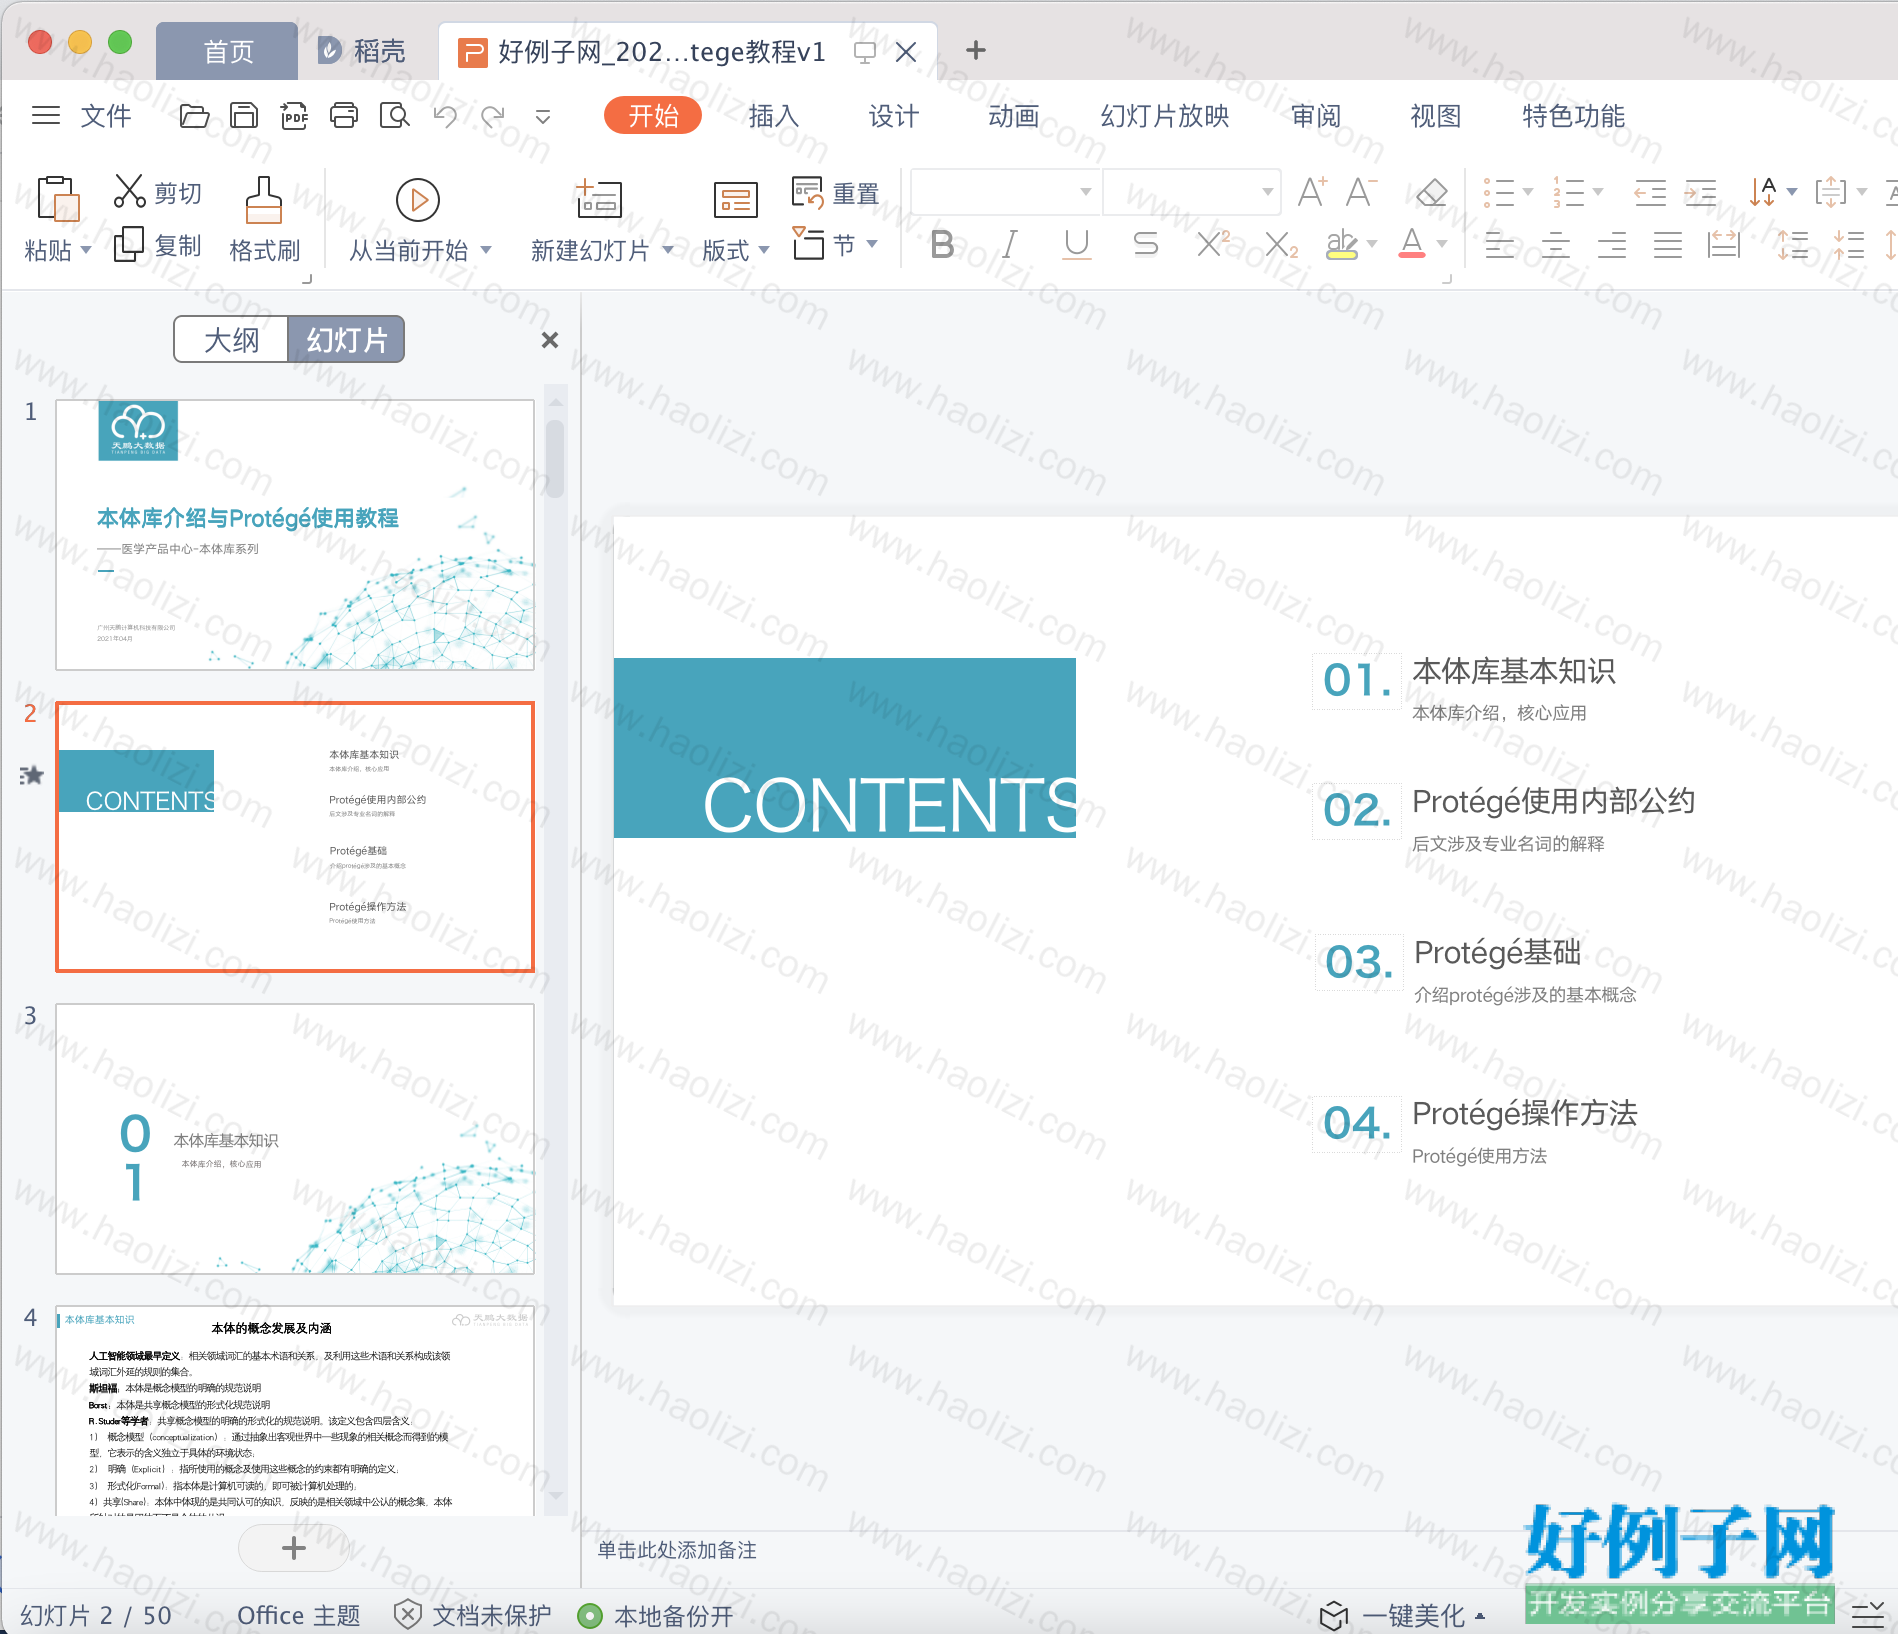Image resolution: width=1898 pixels, height=1634 pixels.
Task: Click the new slide icon
Action: [599, 199]
